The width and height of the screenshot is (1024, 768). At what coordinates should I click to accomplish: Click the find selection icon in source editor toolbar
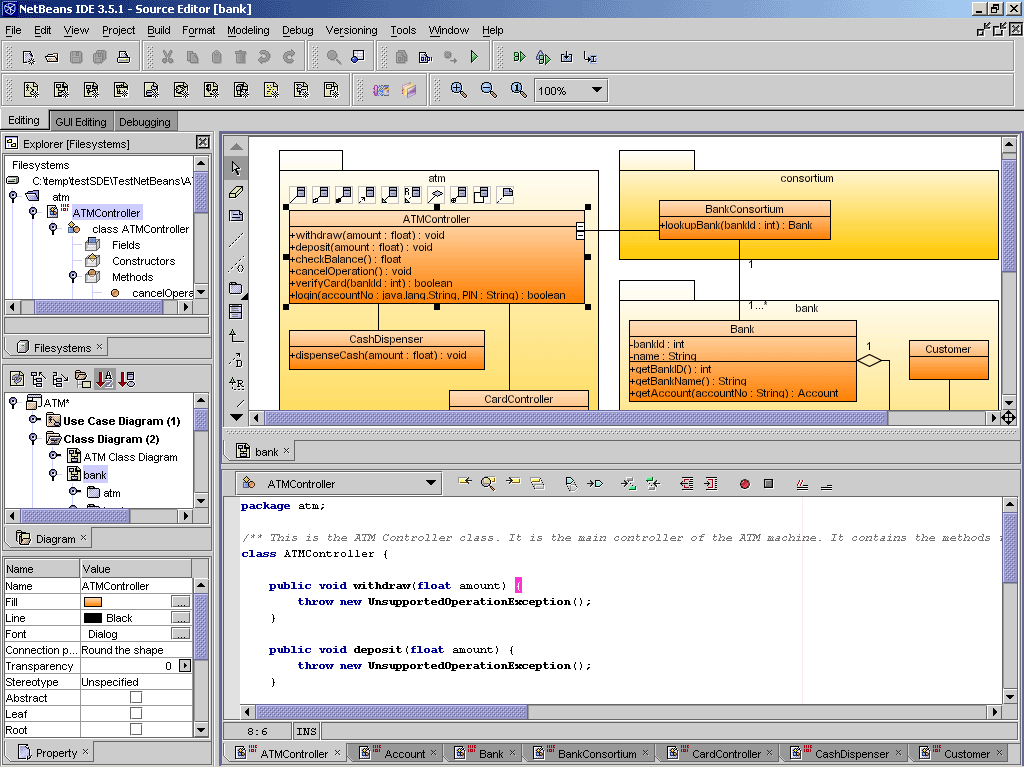tap(488, 483)
